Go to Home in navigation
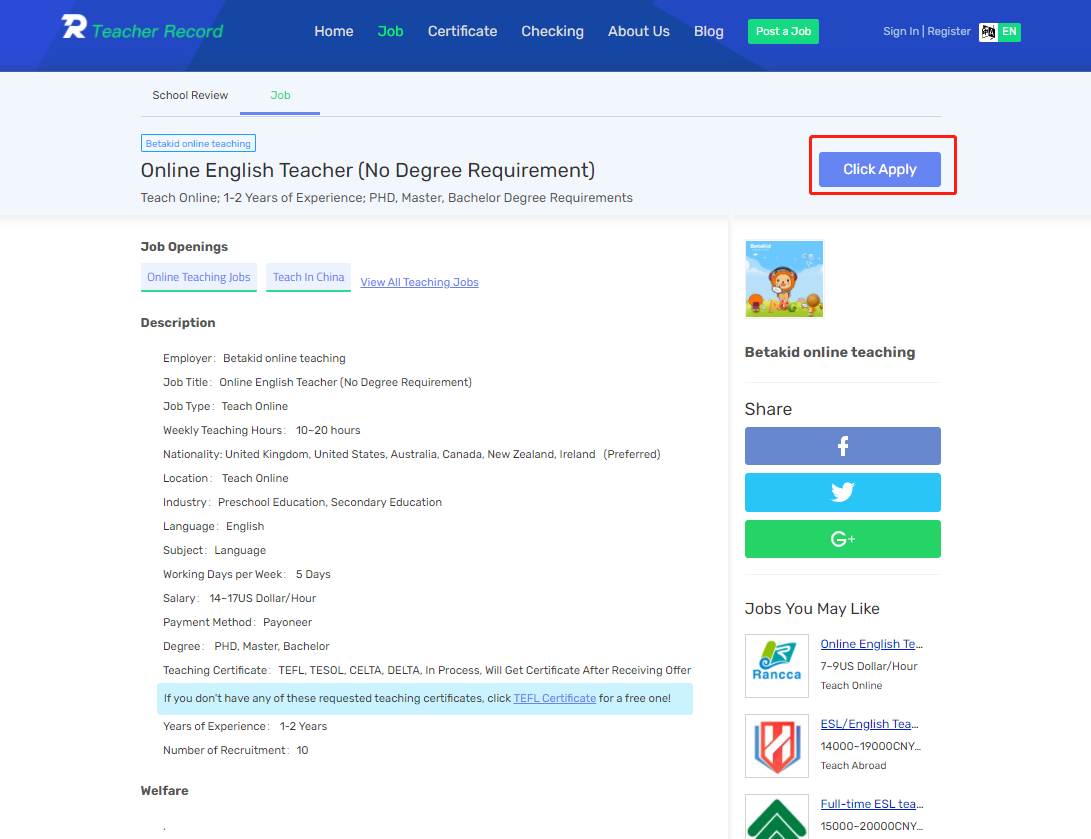Screen dimensions: 1091x839 click(333, 31)
